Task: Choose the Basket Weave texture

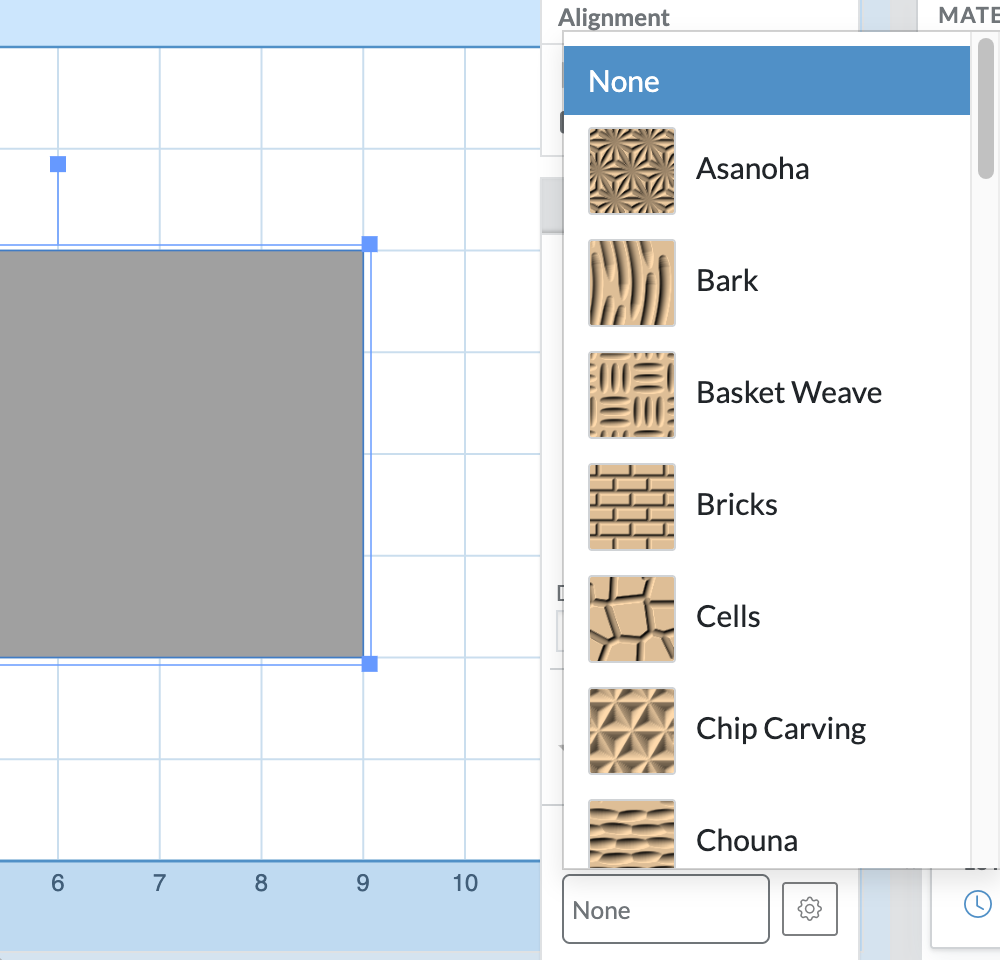Action: click(x=767, y=394)
